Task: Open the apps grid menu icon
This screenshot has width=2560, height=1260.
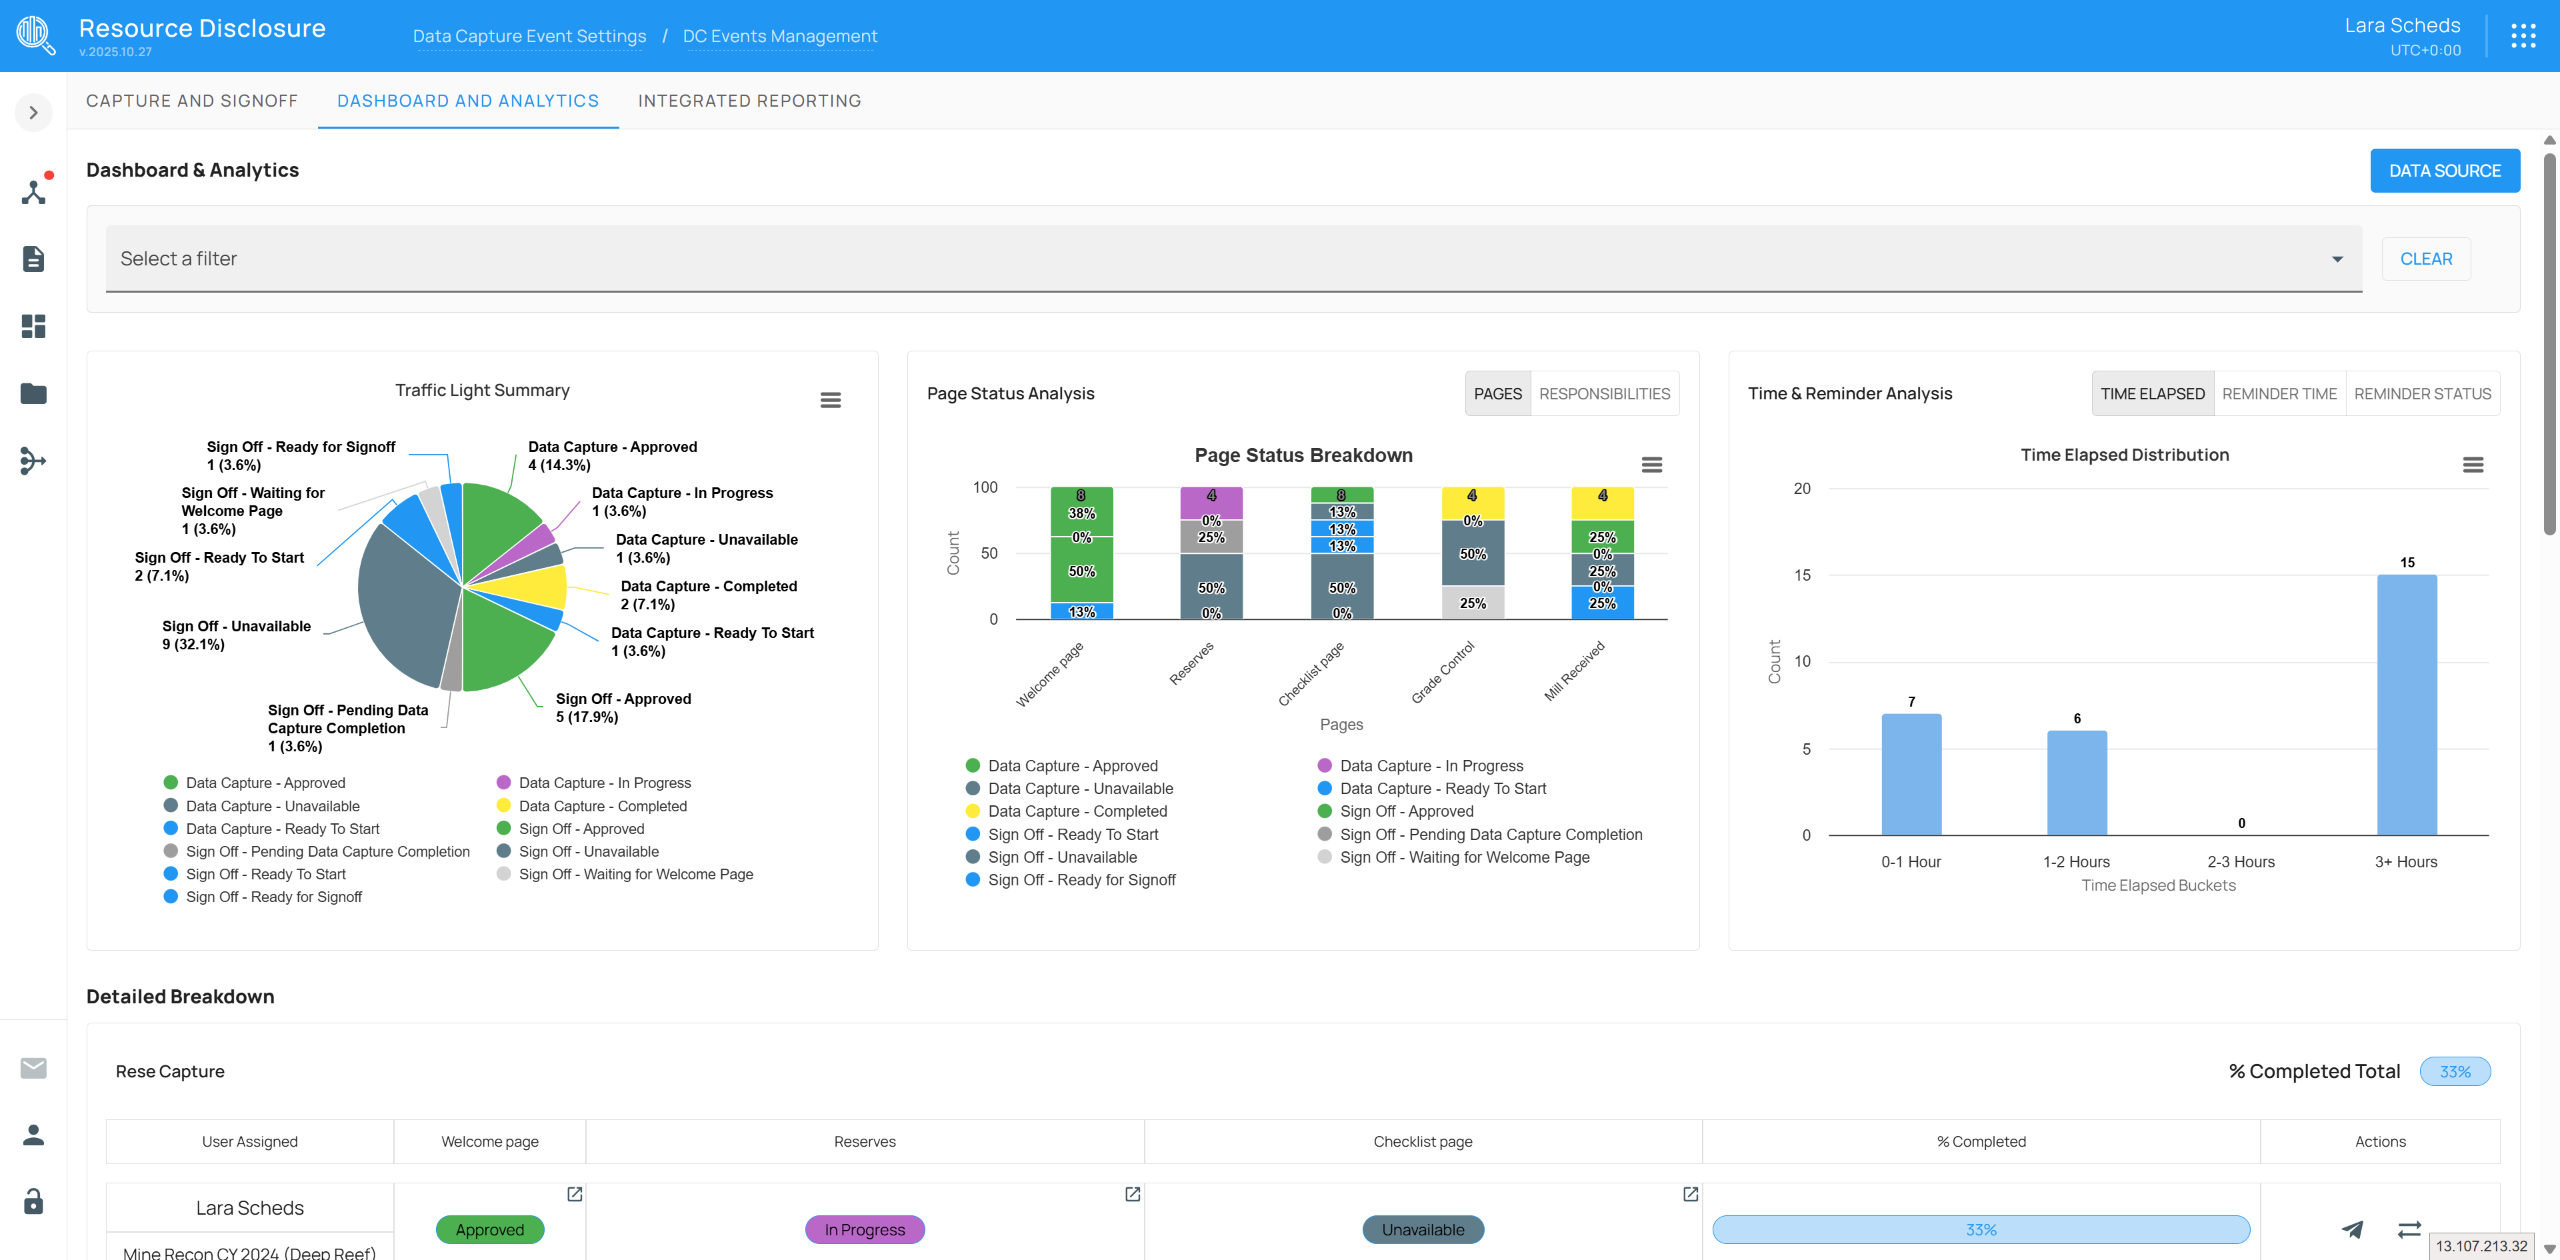Action: [2523, 36]
